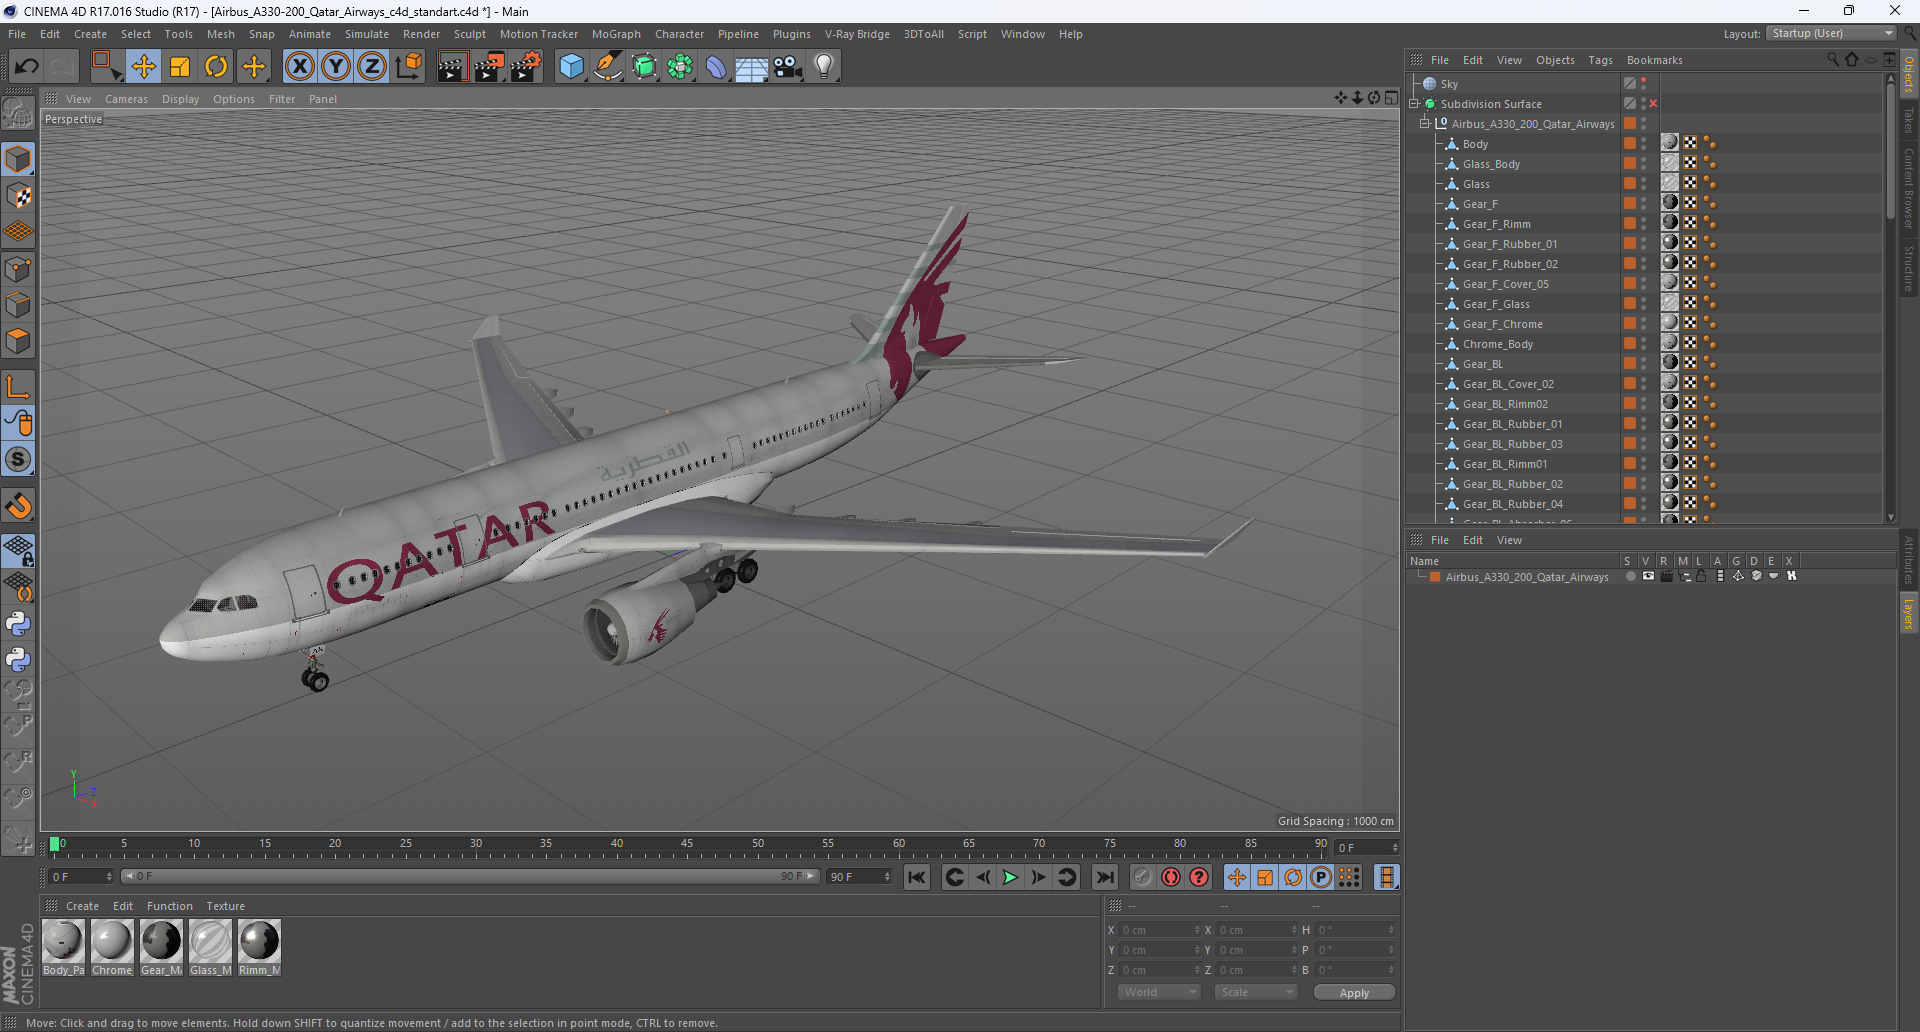Click the Bend deformer icon
This screenshot has width=1920, height=1032.
point(716,67)
